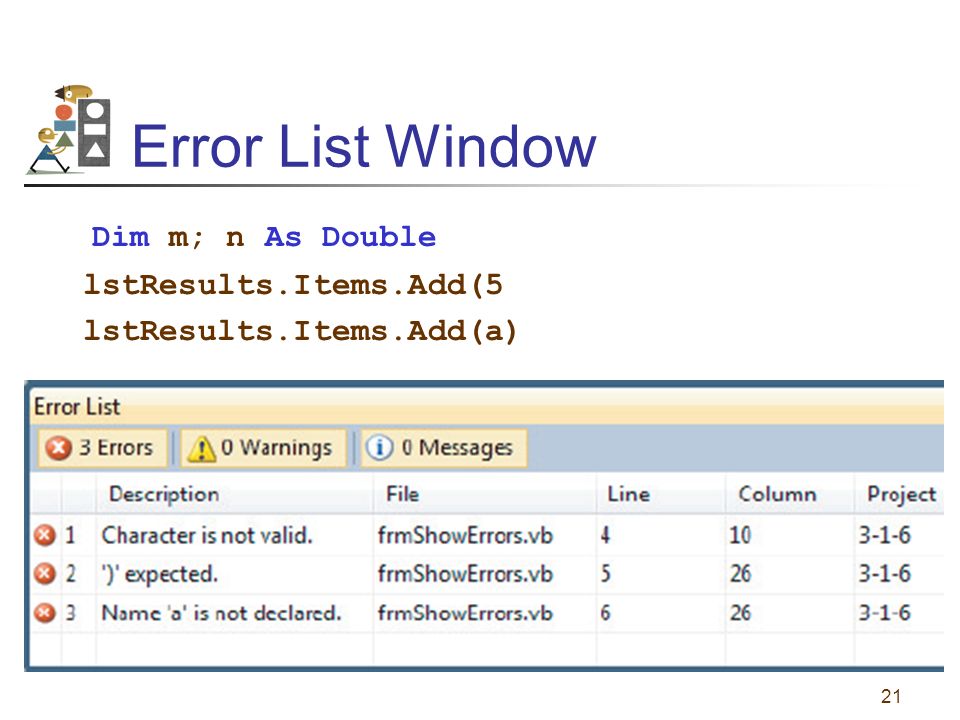Click error number 1 cell
The image size is (960, 720).
(x=70, y=535)
